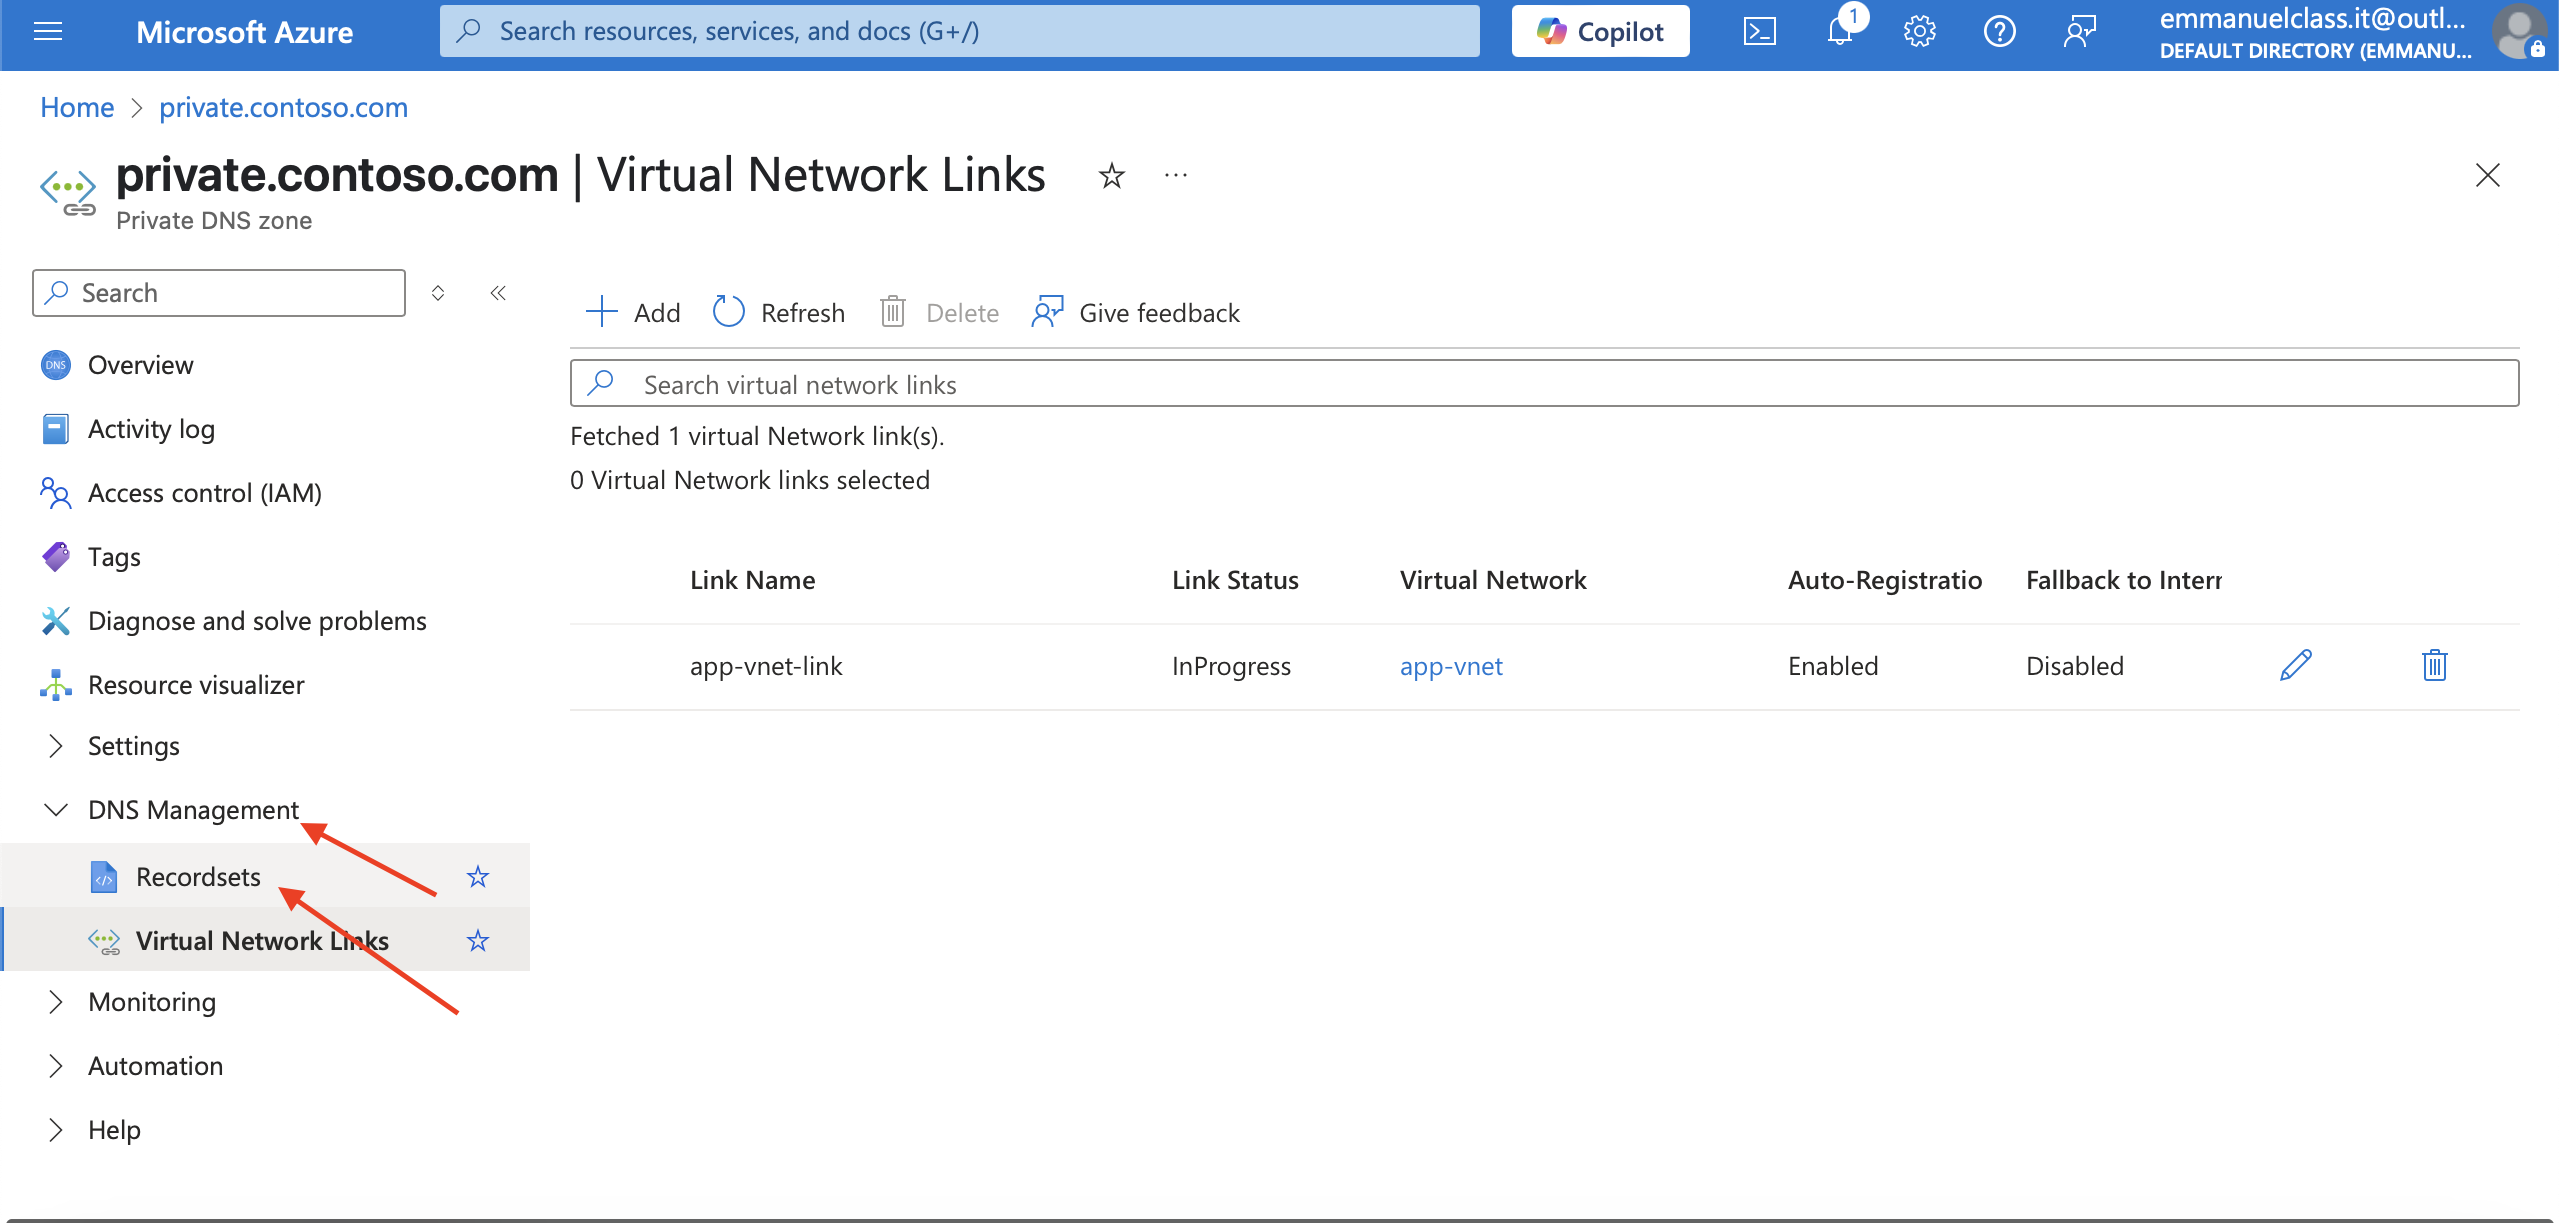Open the Azure portal hamburger menu

click(48, 32)
